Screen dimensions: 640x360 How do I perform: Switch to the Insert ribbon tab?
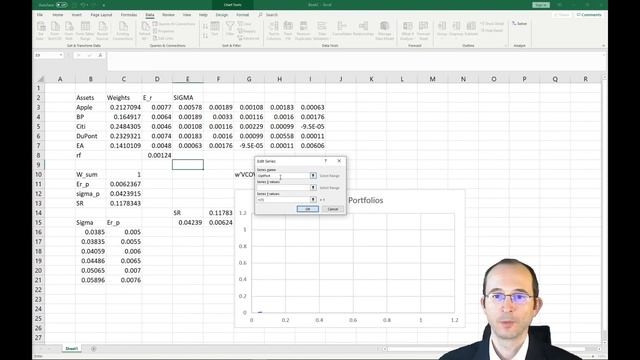coord(77,15)
